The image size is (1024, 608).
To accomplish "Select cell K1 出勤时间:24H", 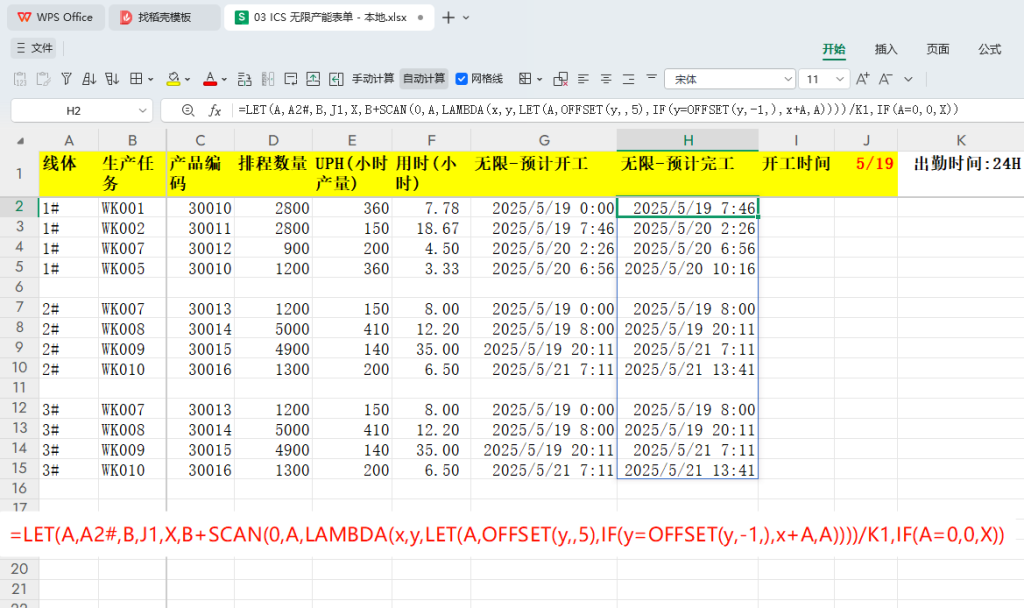I will click(961, 174).
